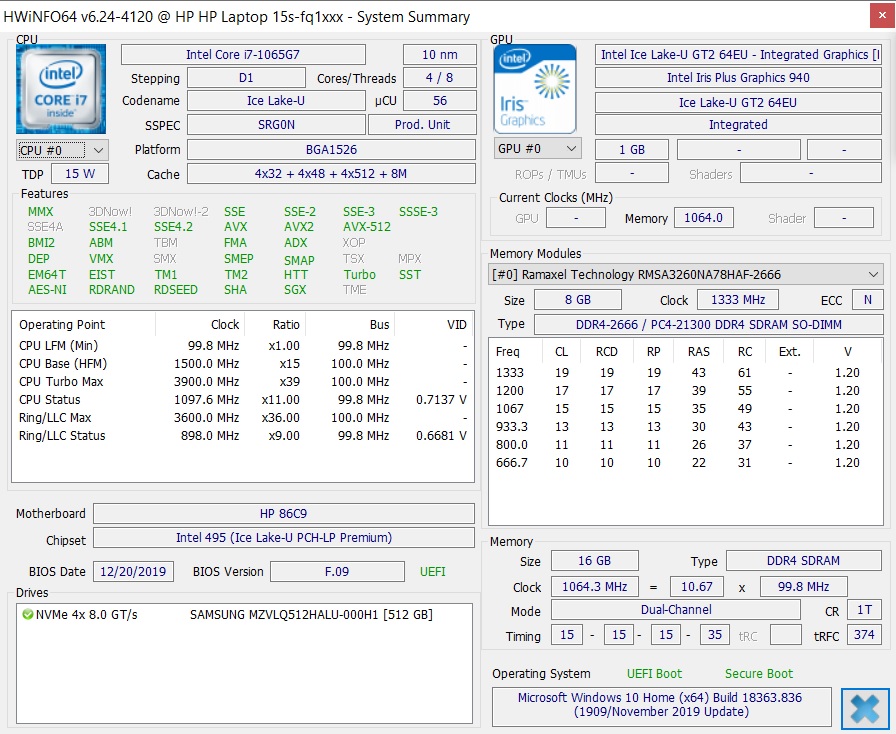Click the green check icon beside NVMe drive
896x734 pixels.
27,615
